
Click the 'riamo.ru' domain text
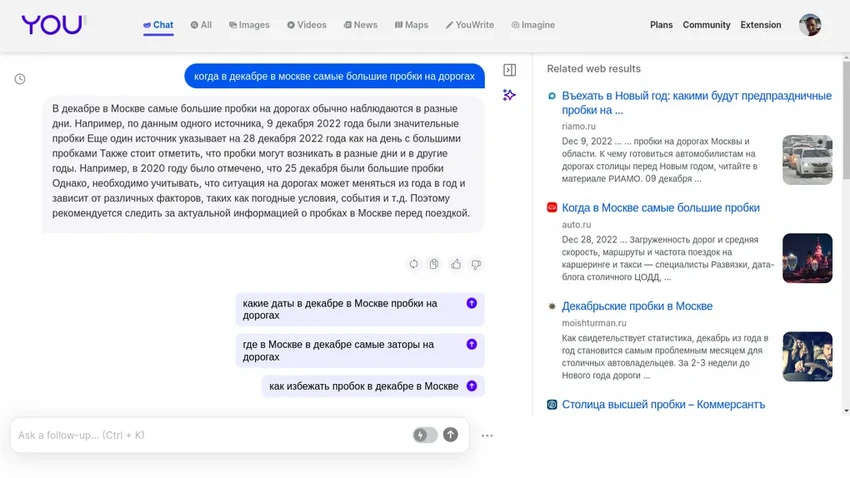click(578, 126)
